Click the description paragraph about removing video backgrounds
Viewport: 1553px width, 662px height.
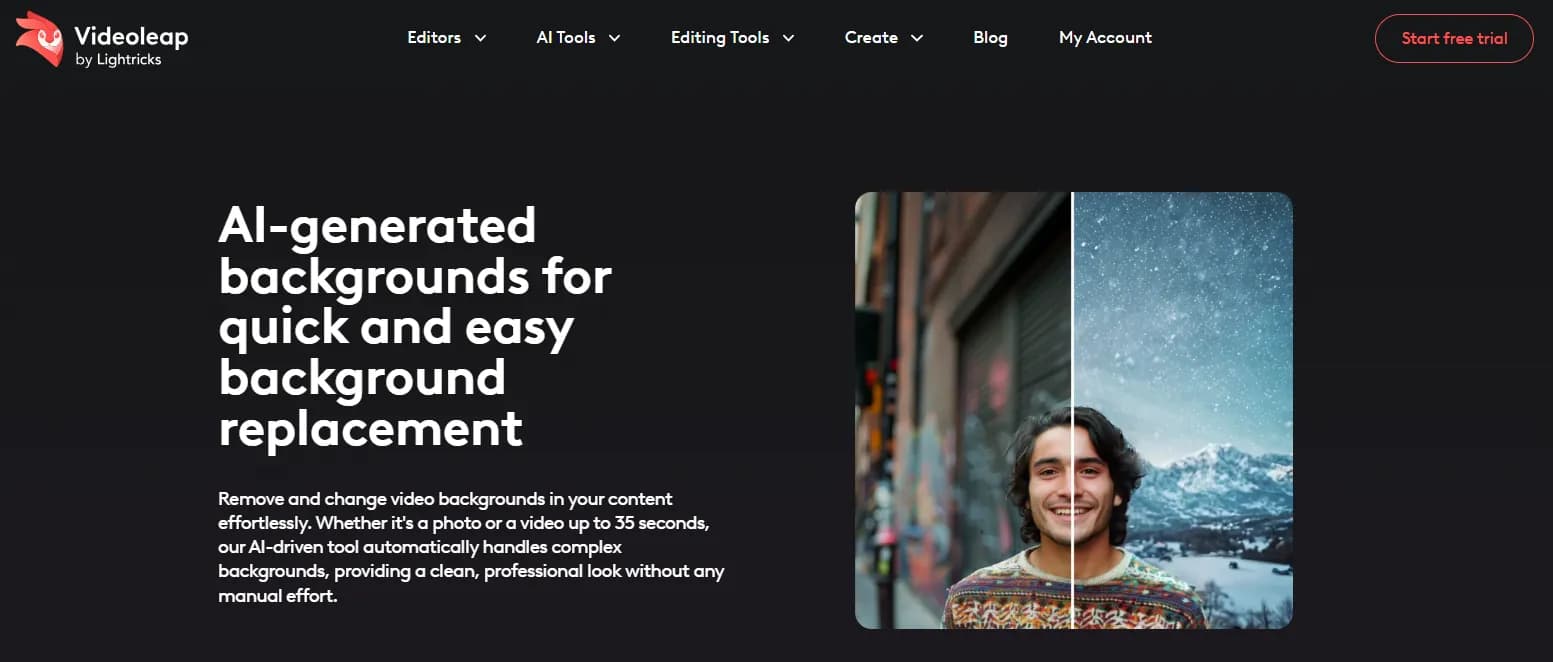pyautogui.click(x=471, y=547)
